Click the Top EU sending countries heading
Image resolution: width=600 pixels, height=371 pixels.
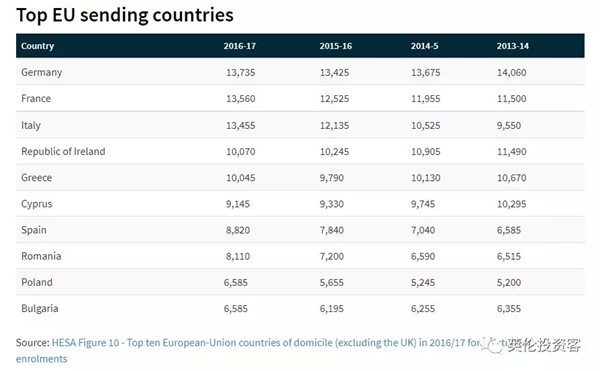(x=125, y=15)
